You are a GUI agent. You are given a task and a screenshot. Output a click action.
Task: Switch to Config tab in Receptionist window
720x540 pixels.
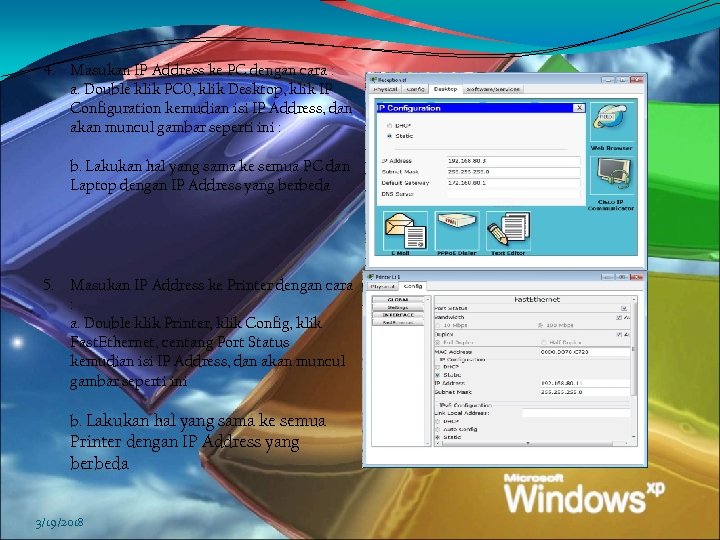416,89
